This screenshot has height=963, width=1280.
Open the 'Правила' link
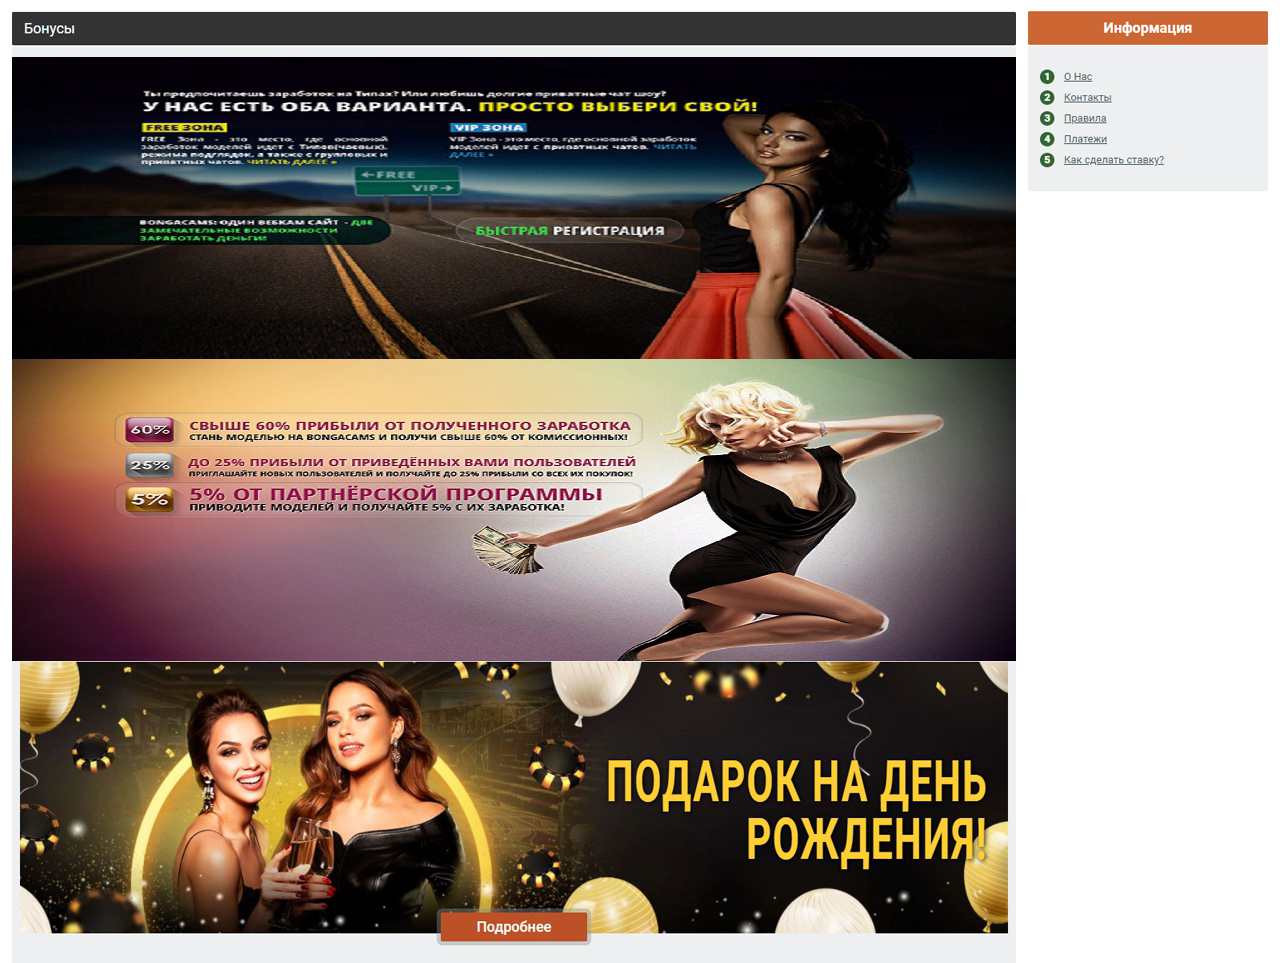pos(1084,119)
